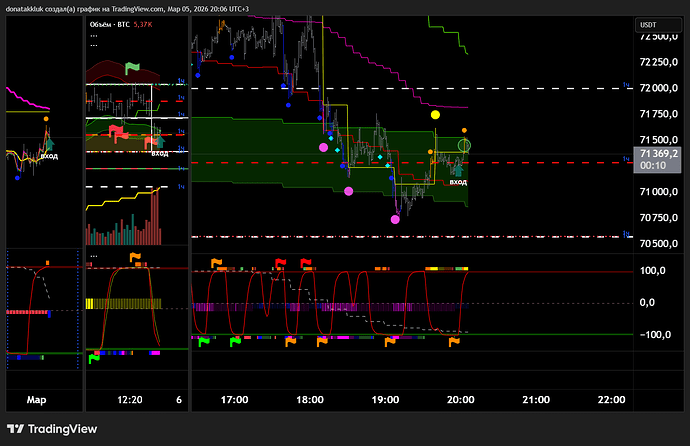Screen dimensions: 690x446
Task: Click the teal entry arrow in the main chart
Action: coord(458,170)
